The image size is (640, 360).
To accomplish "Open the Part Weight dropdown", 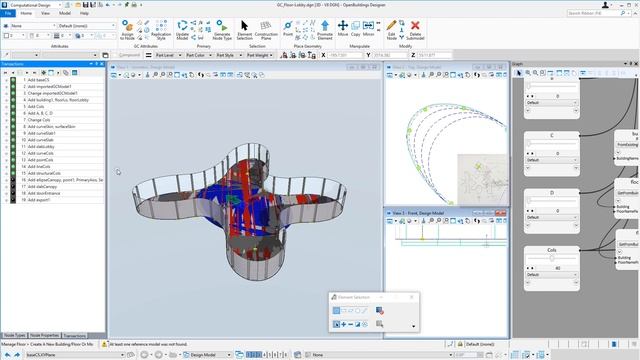I will point(259,55).
